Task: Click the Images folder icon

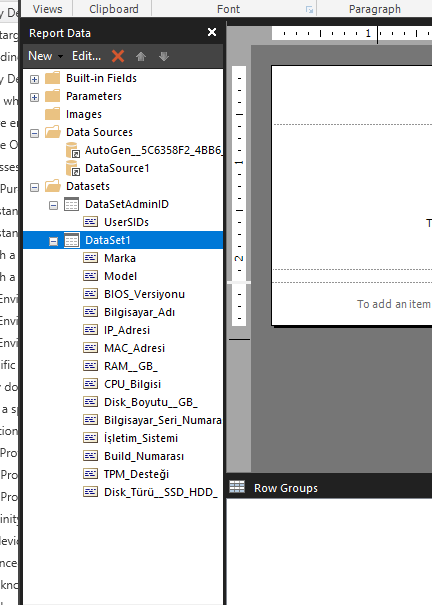Action: tap(53, 114)
